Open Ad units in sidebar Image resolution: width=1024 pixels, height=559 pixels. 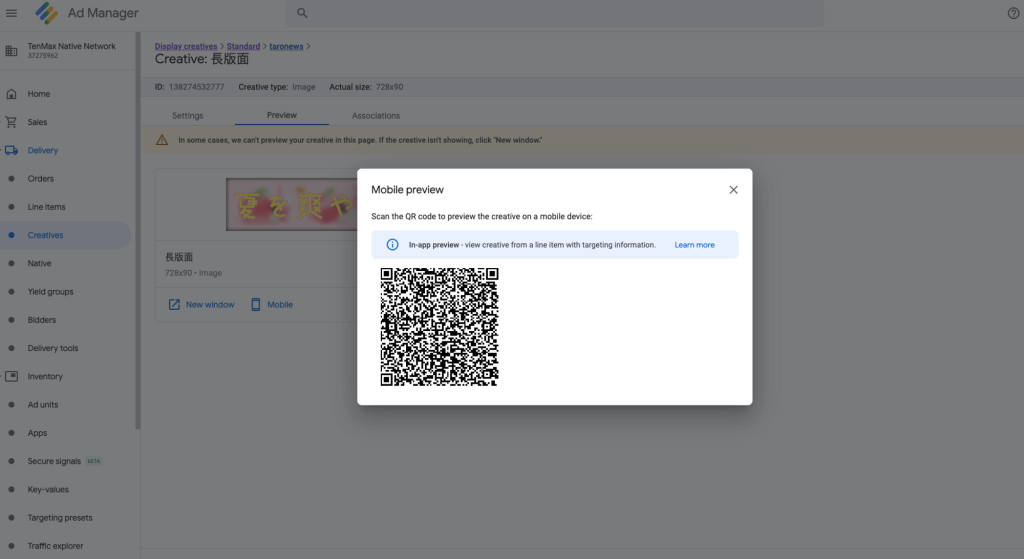click(42, 405)
